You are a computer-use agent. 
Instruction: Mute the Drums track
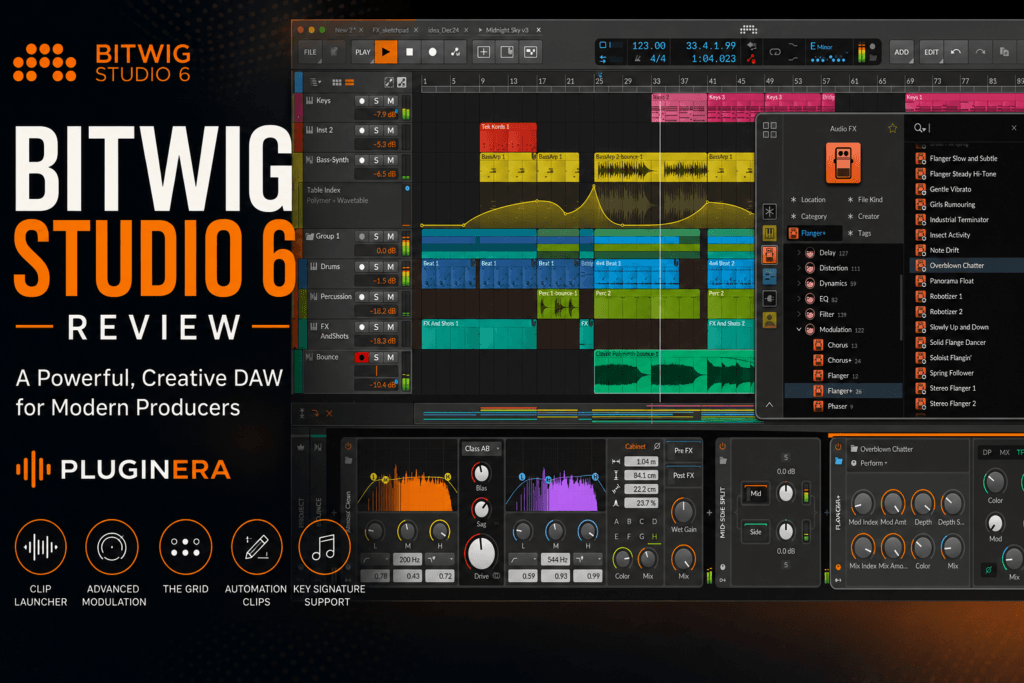391,266
